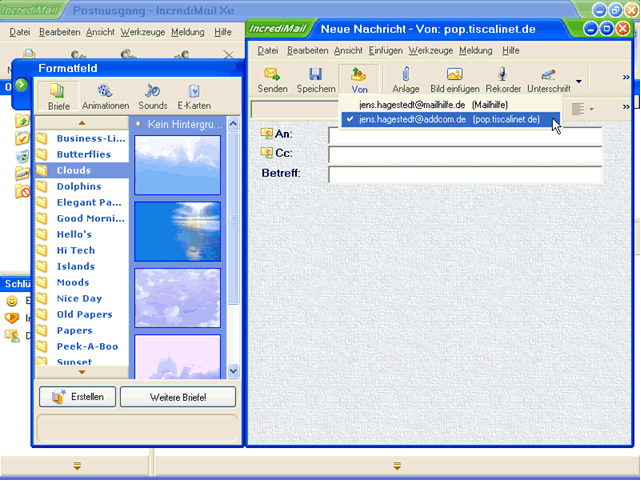Click the Cc: address book icon
The height and width of the screenshot is (481, 641).
click(x=267, y=152)
